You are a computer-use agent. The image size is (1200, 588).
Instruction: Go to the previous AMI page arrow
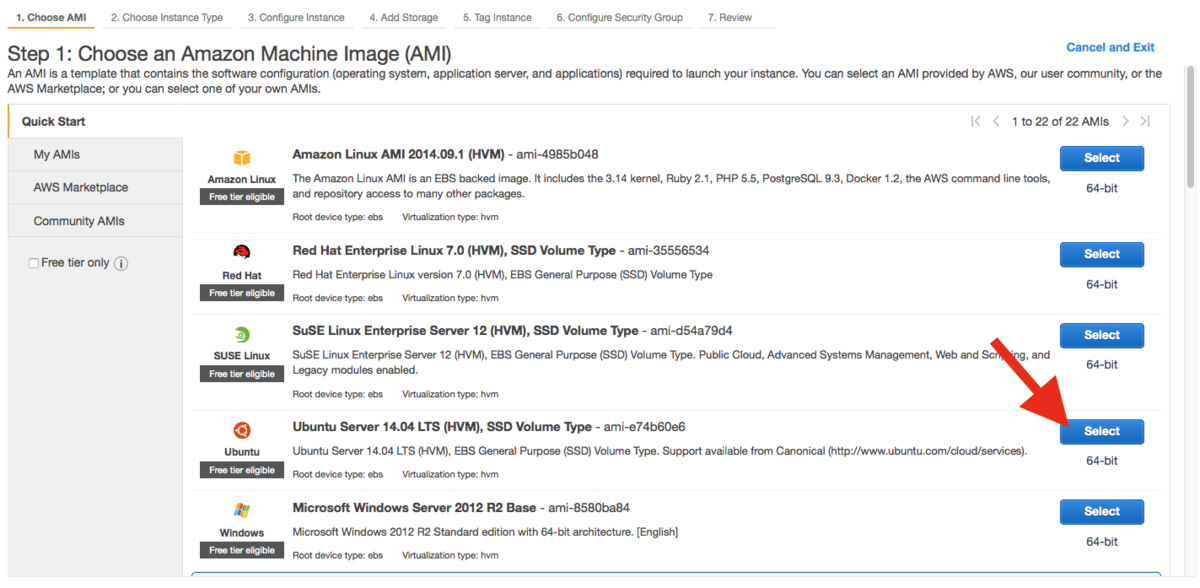(x=996, y=121)
